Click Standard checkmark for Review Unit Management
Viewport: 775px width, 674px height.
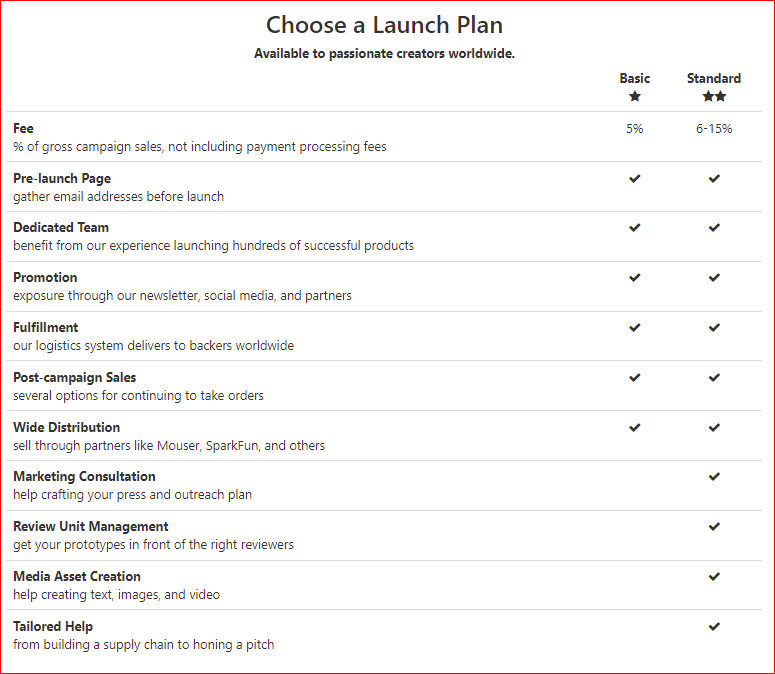pos(714,527)
